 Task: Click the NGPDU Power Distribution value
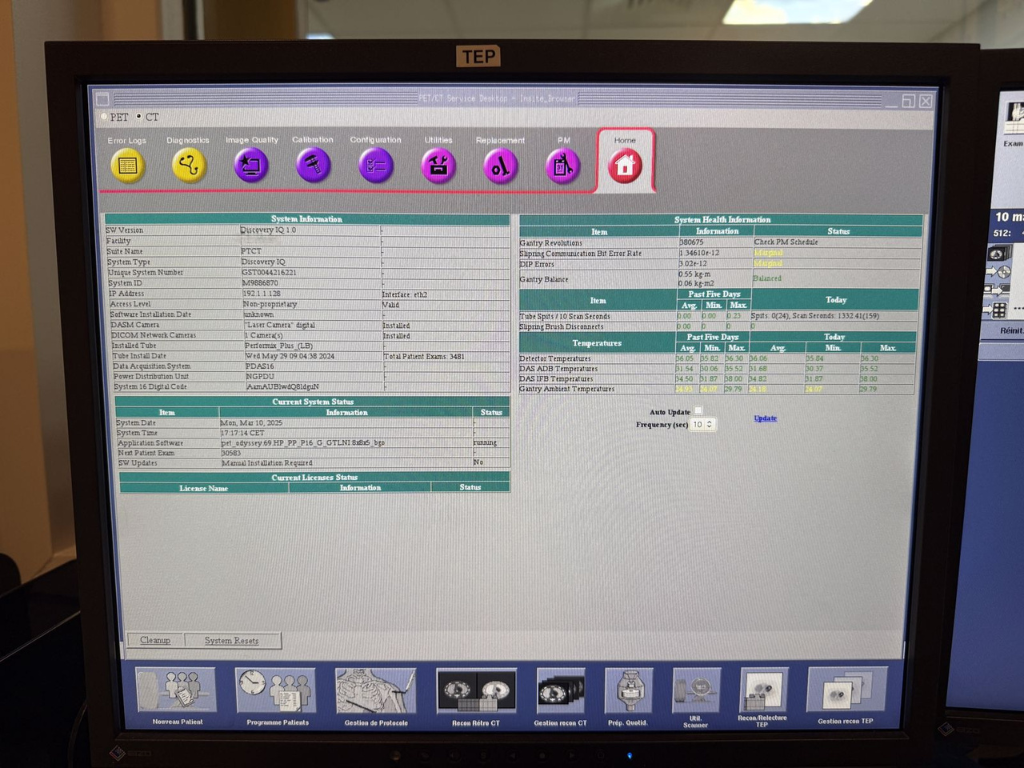[x=260, y=376]
